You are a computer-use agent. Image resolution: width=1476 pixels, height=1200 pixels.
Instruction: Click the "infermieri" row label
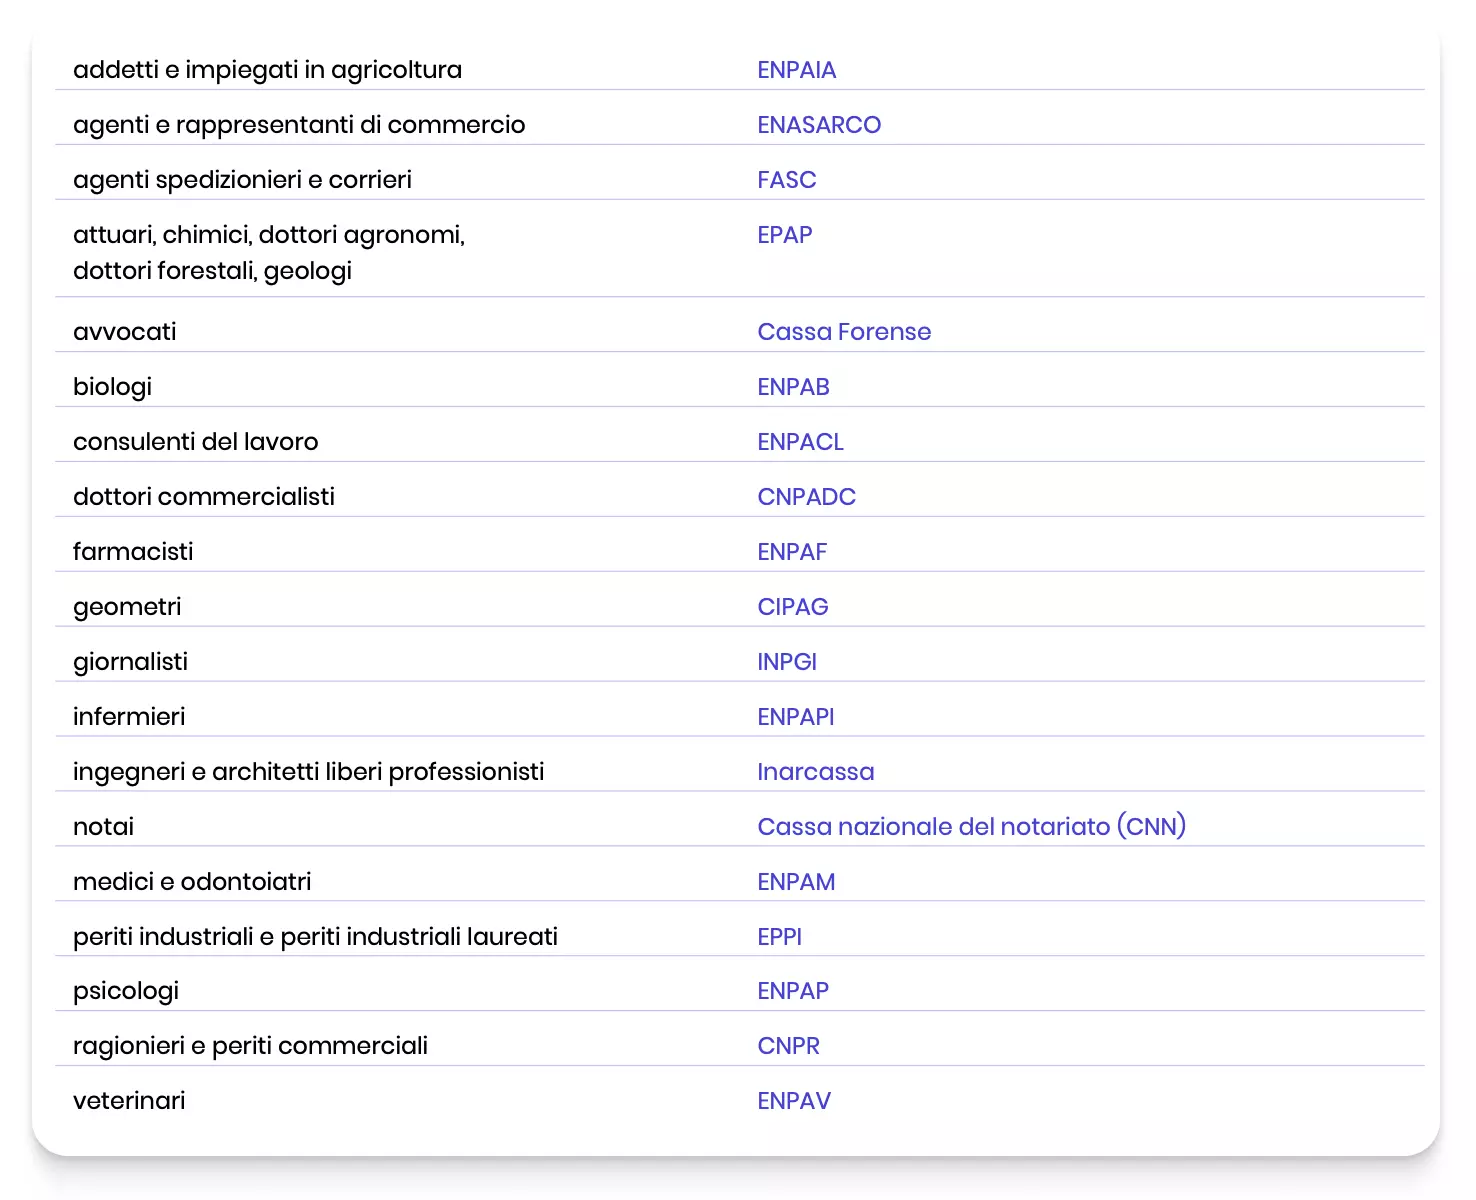(x=129, y=717)
